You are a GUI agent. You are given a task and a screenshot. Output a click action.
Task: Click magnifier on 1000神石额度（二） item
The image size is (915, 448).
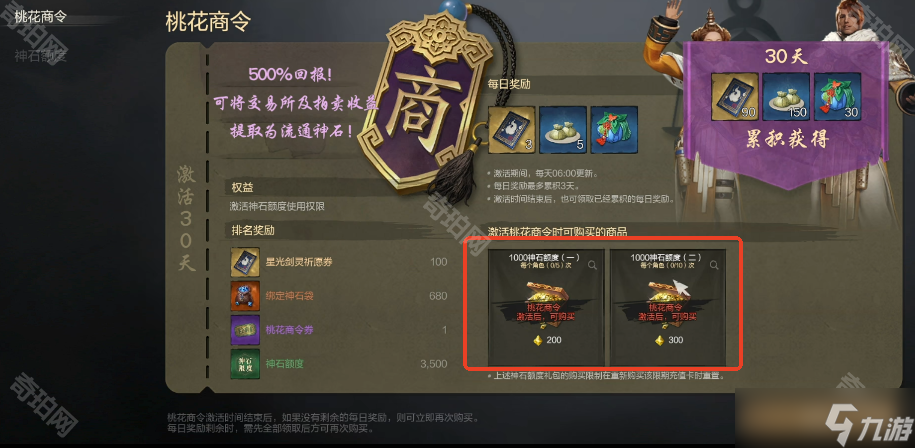coord(714,265)
